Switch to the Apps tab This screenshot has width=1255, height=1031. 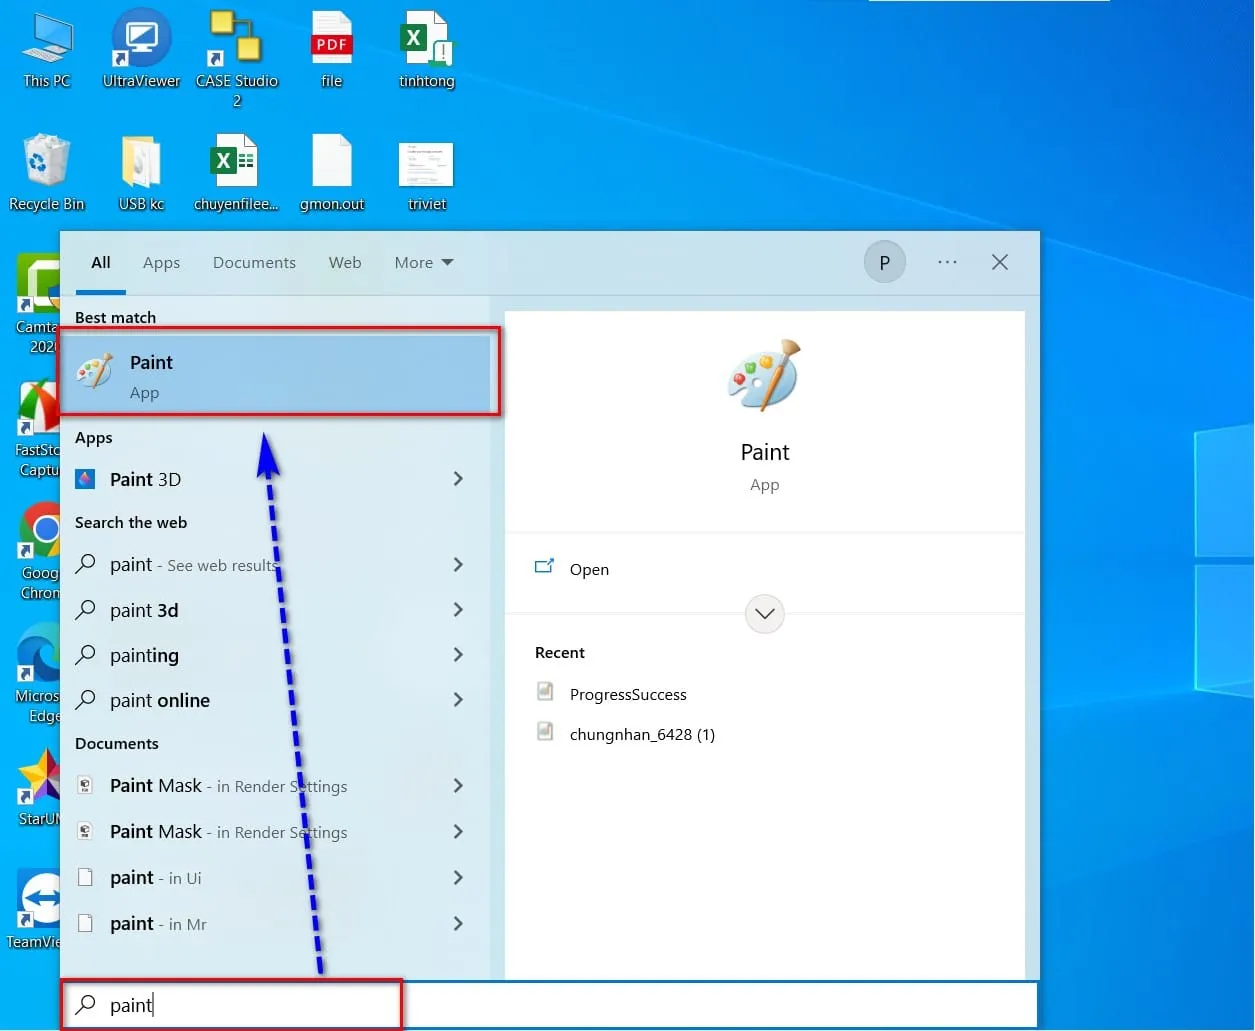[x=161, y=262]
